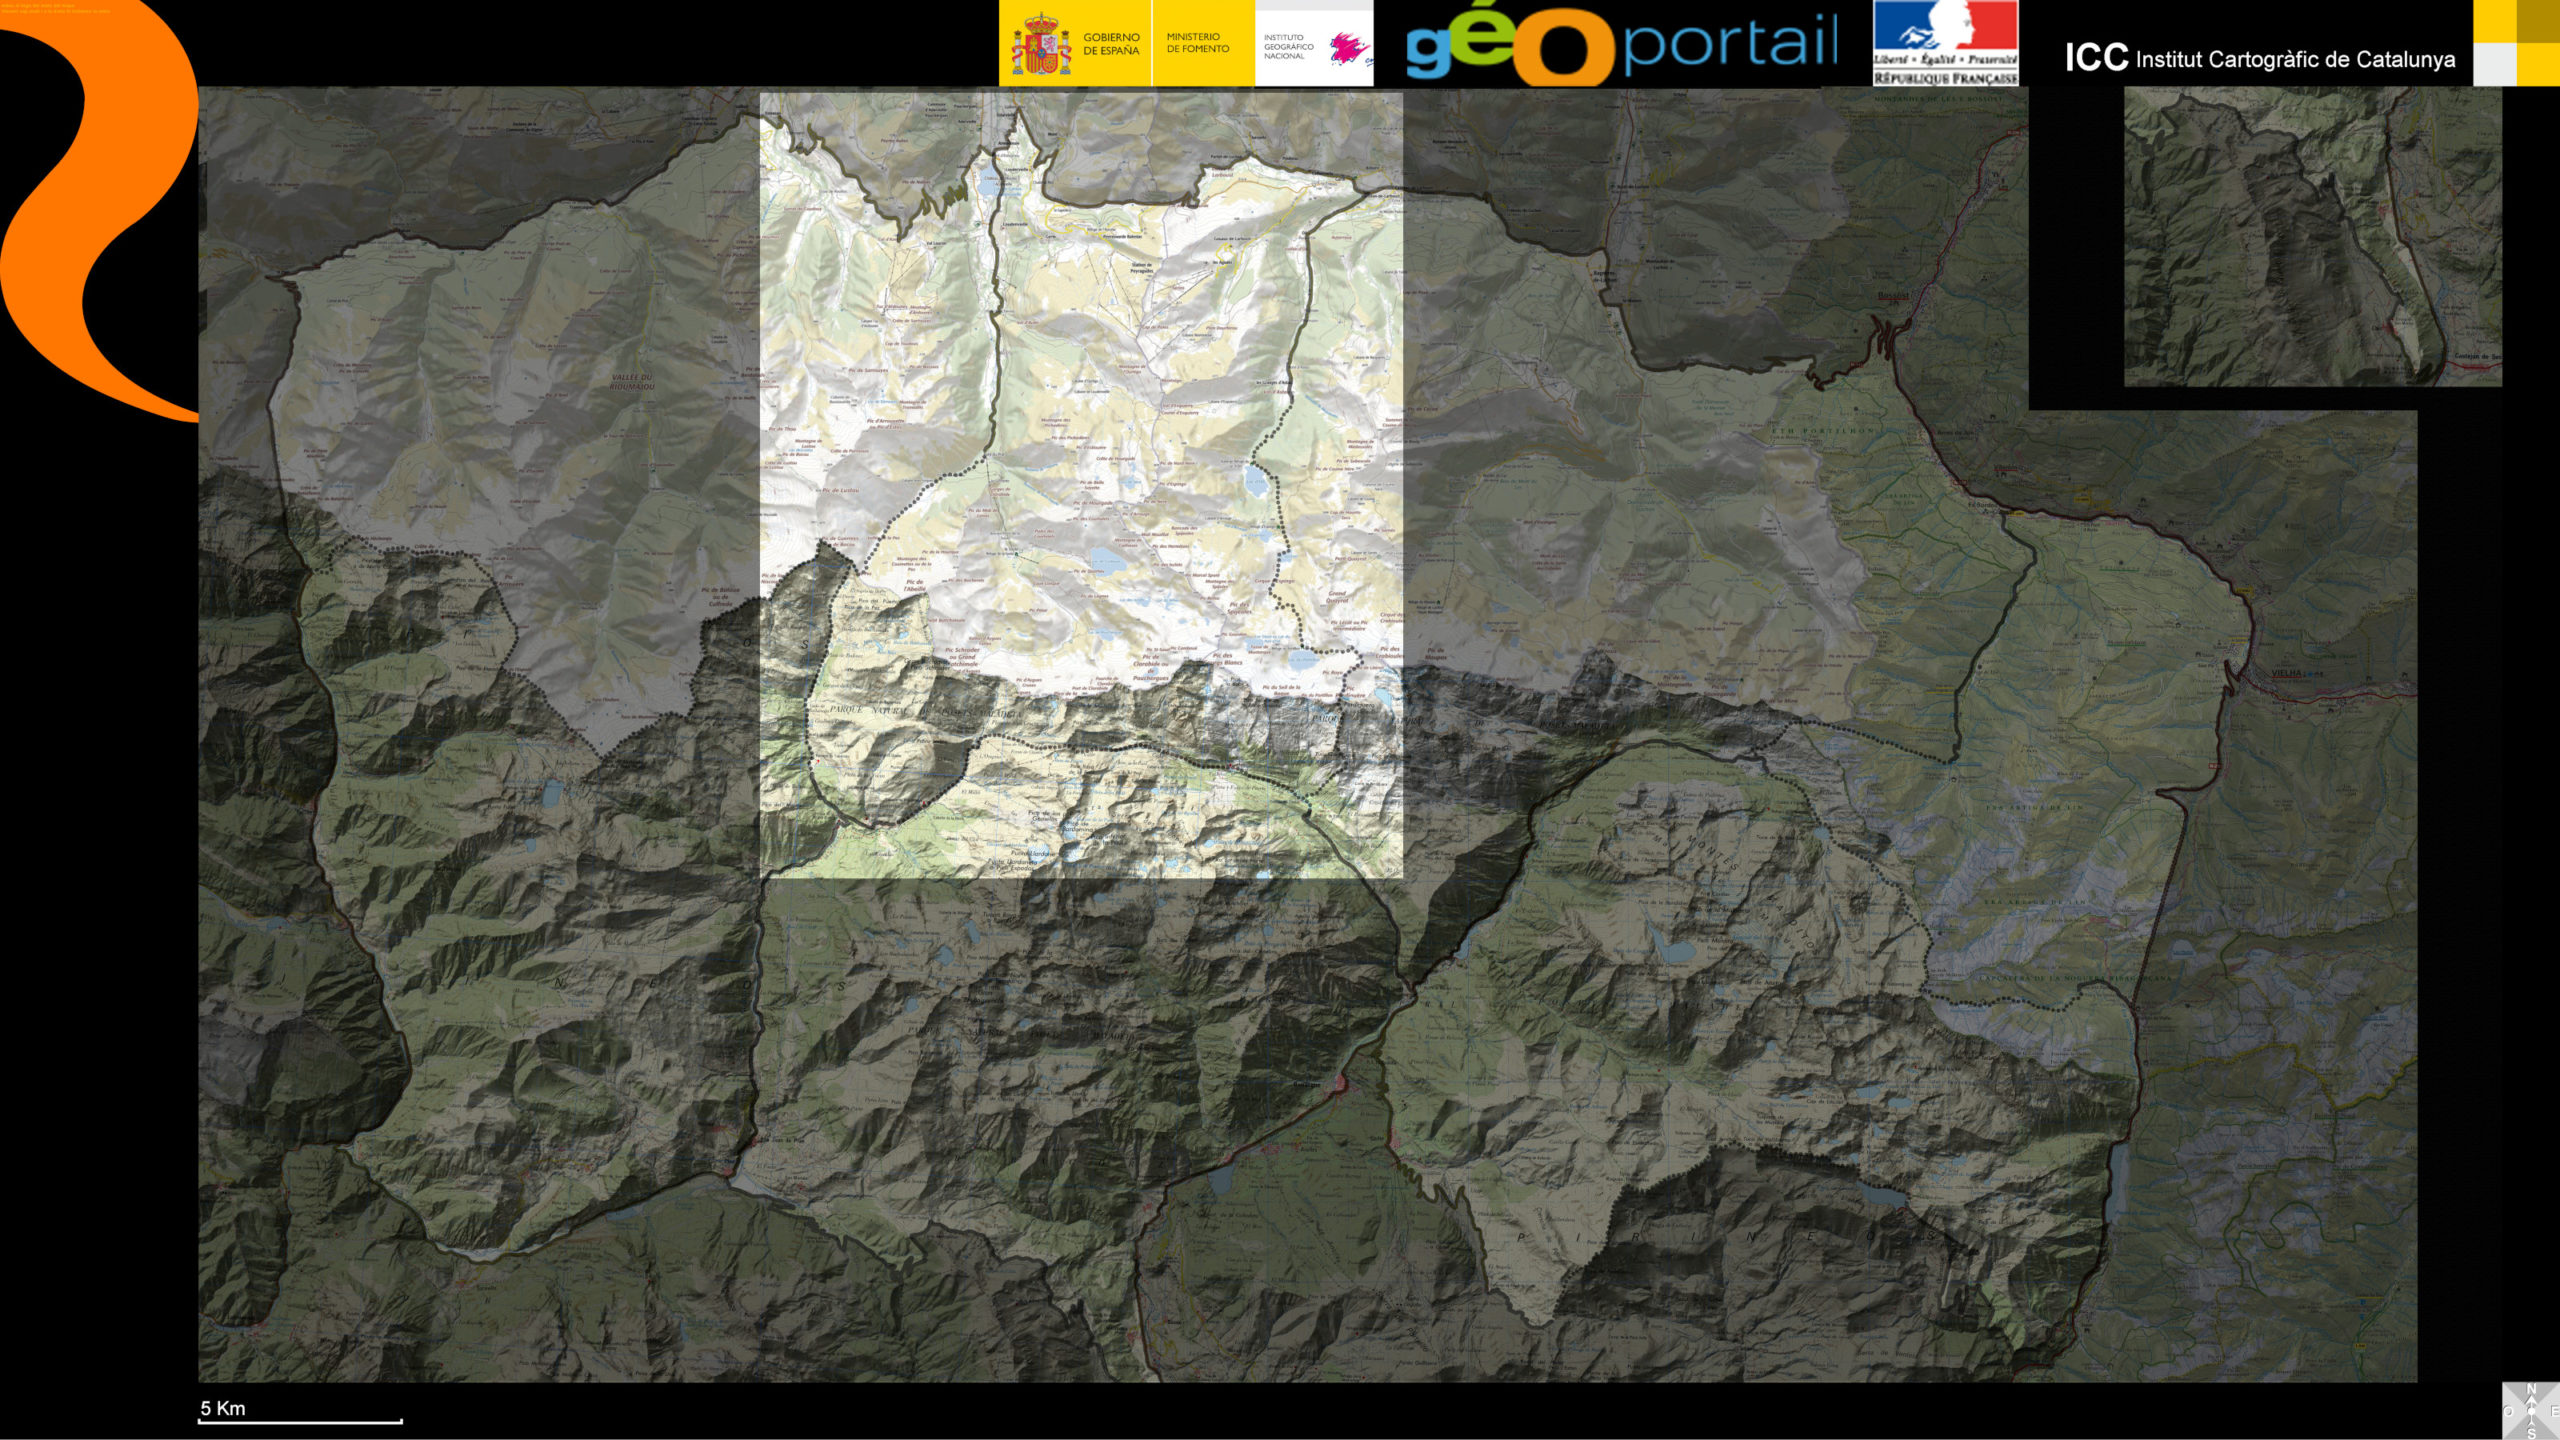The height and width of the screenshot is (1440, 2560).
Task: Click the Ministerio de Fomento logo
Action: pos(1198,43)
